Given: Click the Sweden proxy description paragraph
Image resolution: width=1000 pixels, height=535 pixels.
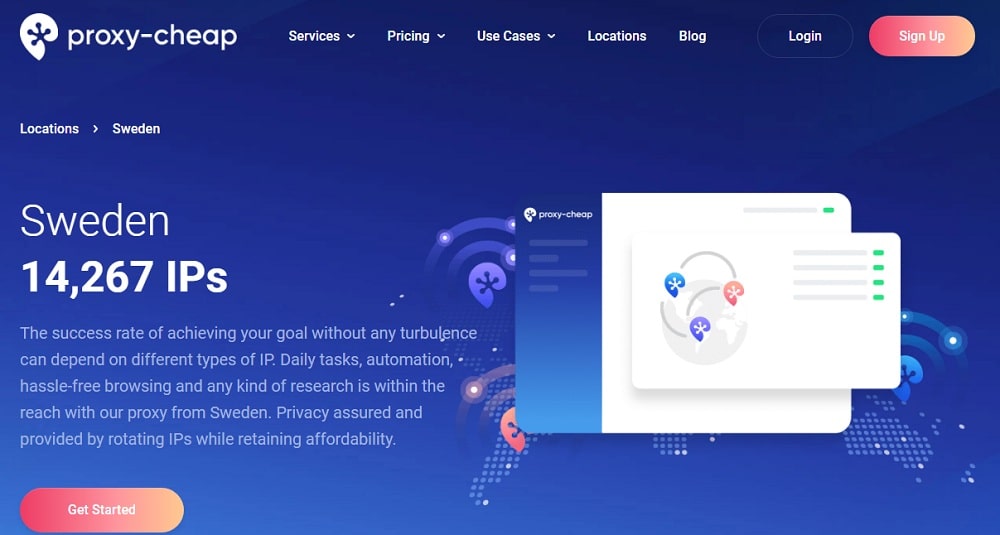Looking at the screenshot, I should [x=249, y=386].
